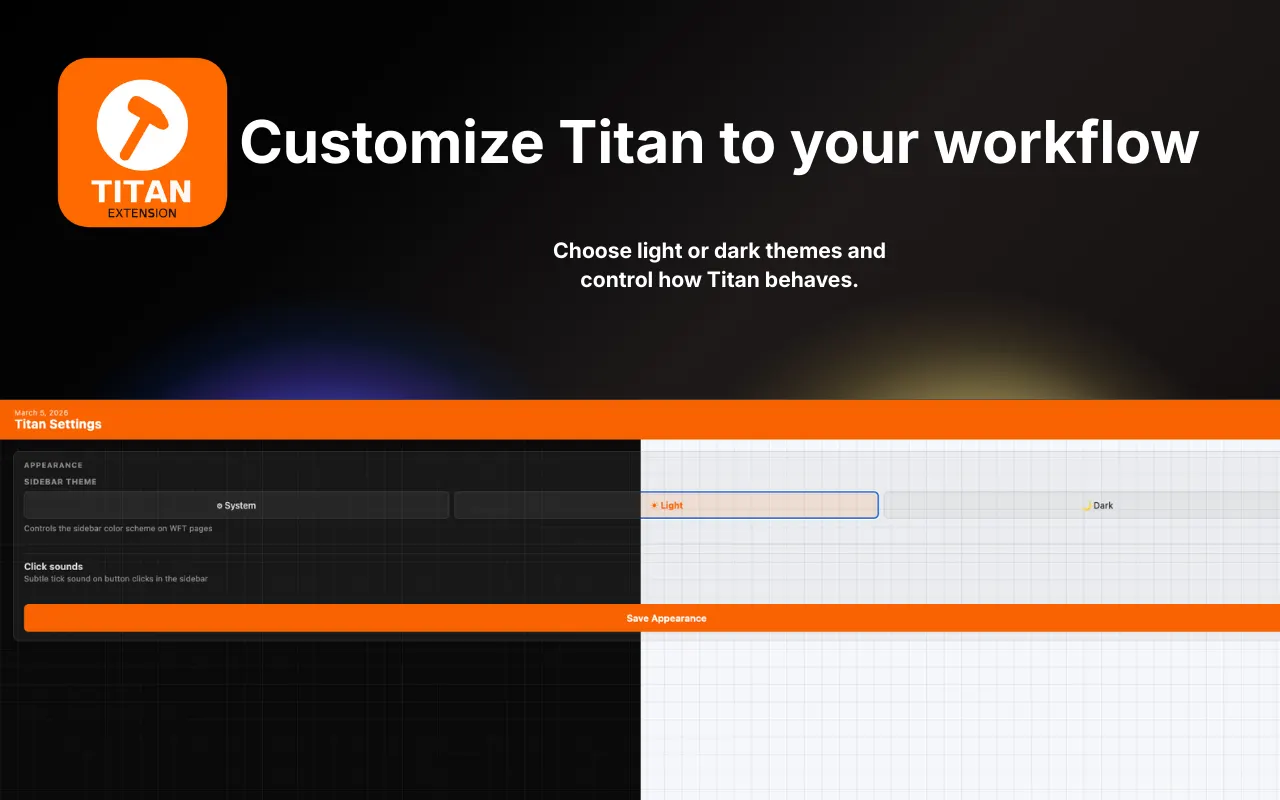This screenshot has width=1280, height=800.
Task: Click the sun icon on the Light option
Action: coord(654,505)
